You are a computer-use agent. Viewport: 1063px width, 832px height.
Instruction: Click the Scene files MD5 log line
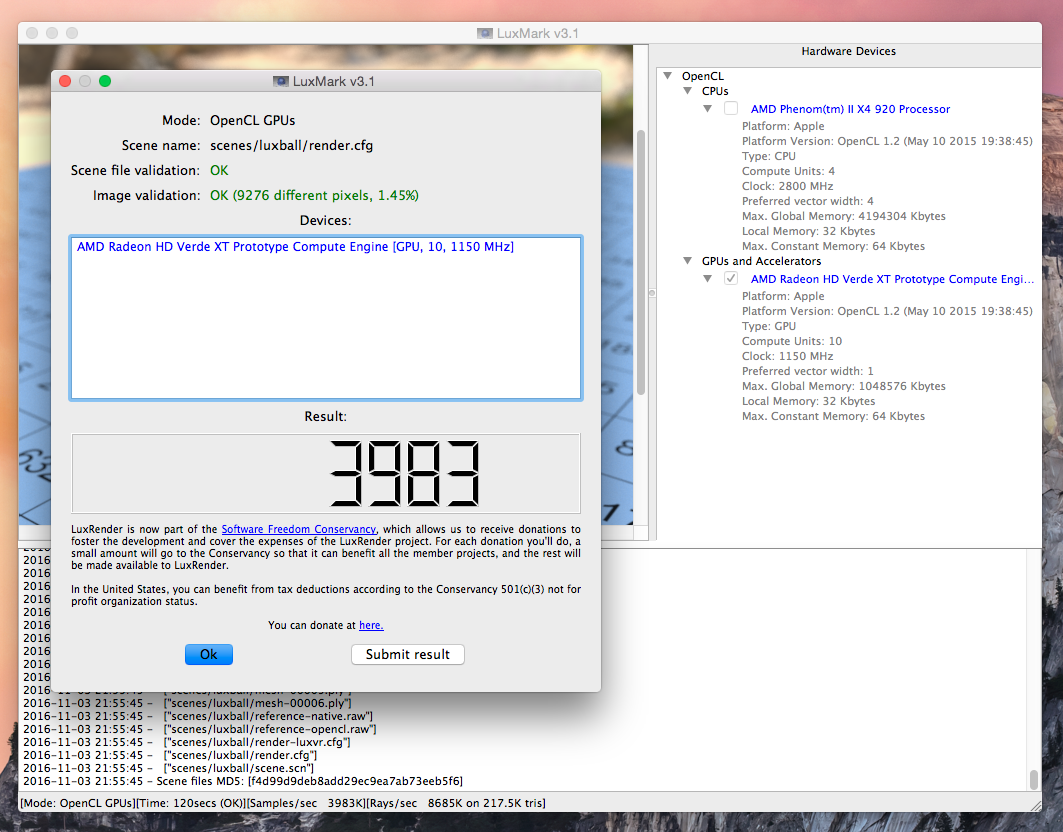tap(243, 781)
